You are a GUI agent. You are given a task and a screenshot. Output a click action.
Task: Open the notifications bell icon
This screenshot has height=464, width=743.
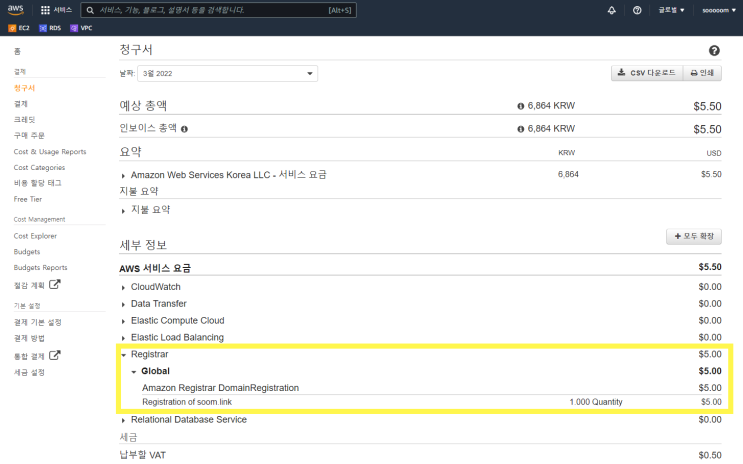(612, 10)
